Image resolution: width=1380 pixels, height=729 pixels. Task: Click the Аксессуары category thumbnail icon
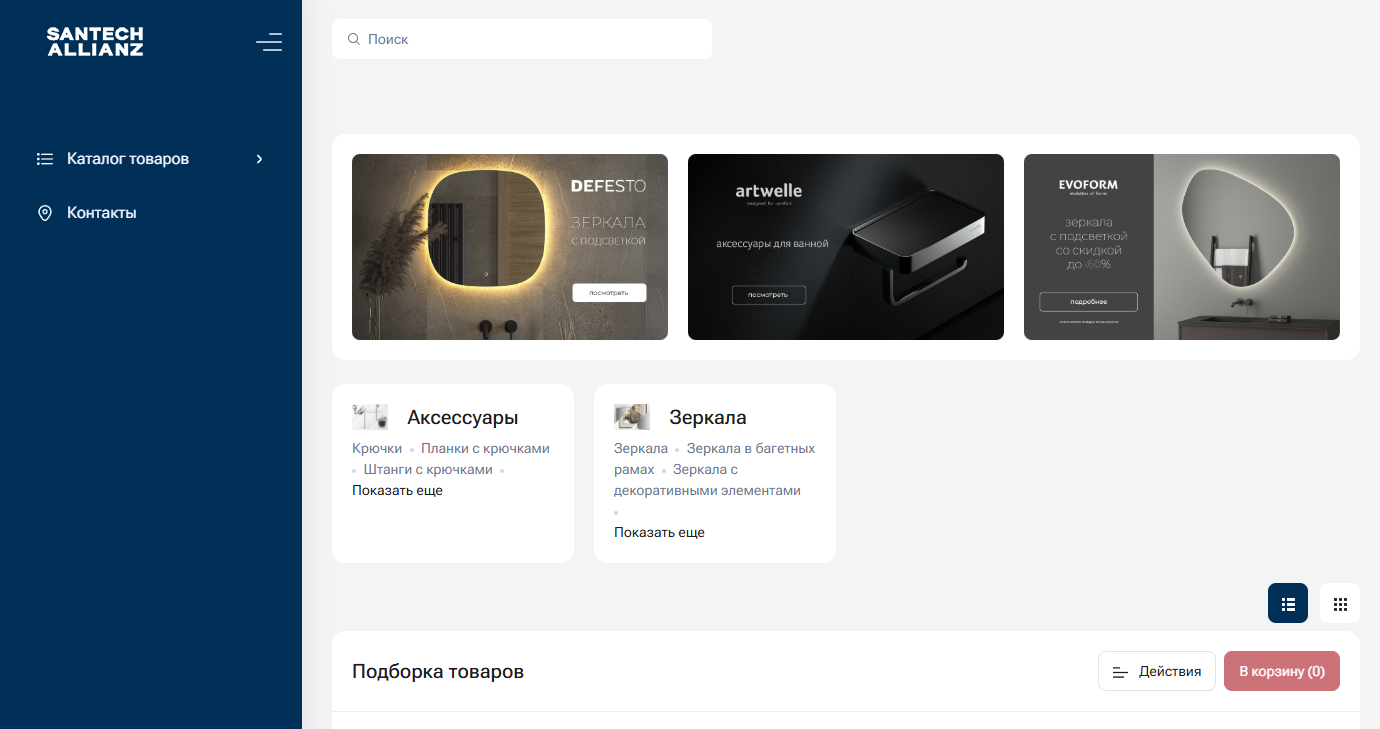pos(370,417)
